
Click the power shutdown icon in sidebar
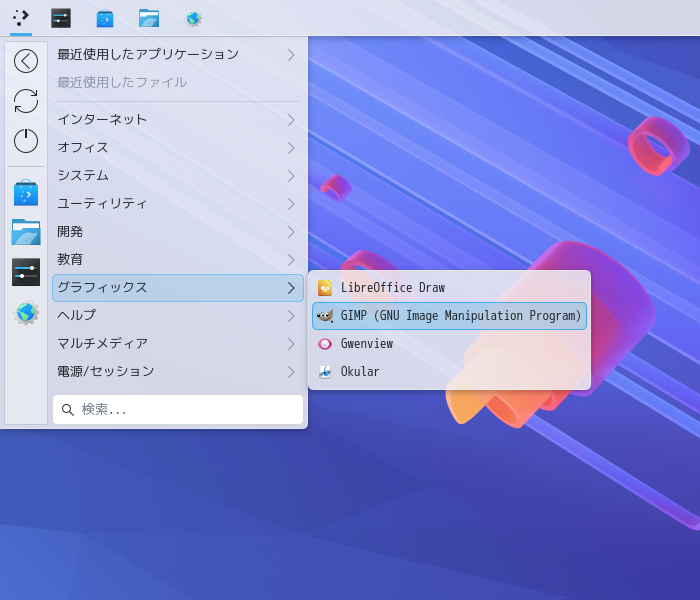click(26, 141)
